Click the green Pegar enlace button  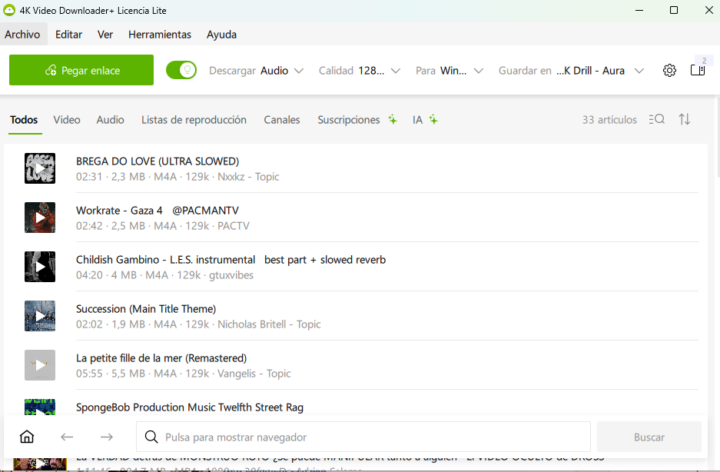(81, 70)
